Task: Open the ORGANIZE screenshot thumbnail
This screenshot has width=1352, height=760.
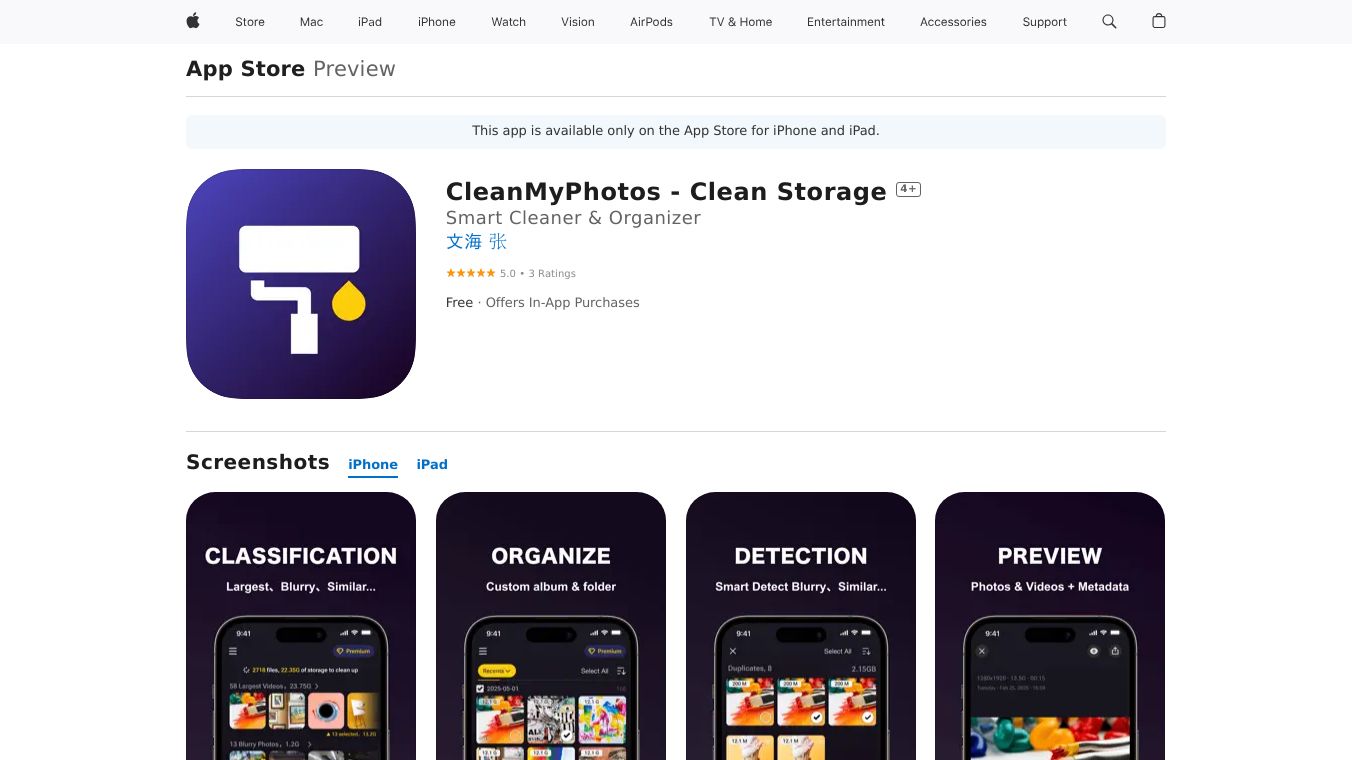Action: [551, 626]
